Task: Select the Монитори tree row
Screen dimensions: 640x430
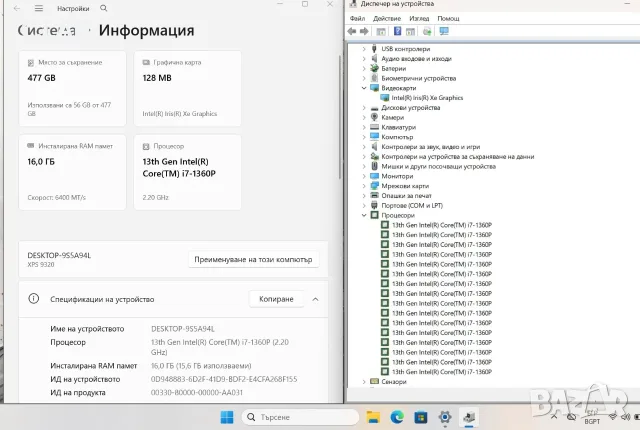Action: [397, 176]
